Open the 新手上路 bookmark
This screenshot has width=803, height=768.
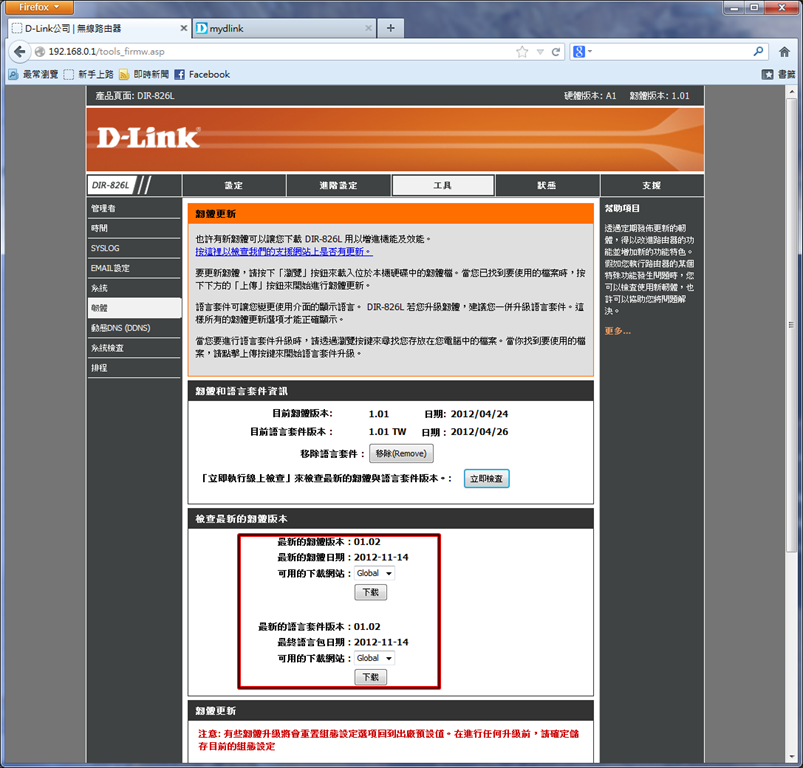click(89, 74)
